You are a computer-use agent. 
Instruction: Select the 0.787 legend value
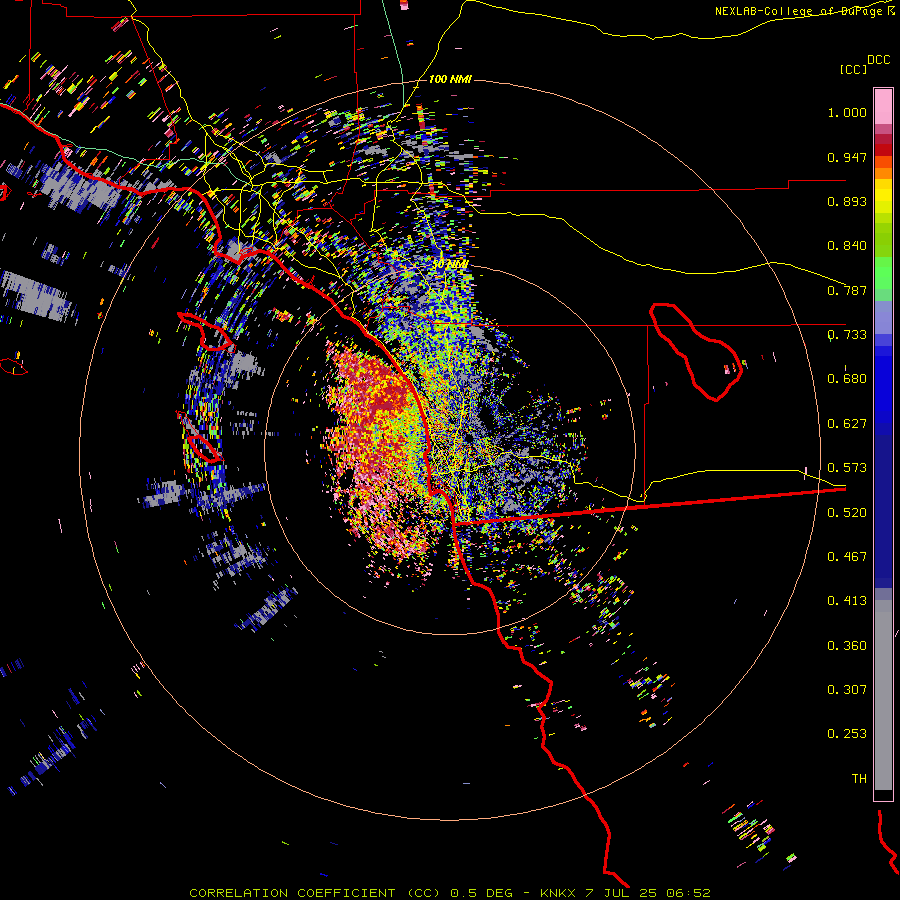point(847,290)
